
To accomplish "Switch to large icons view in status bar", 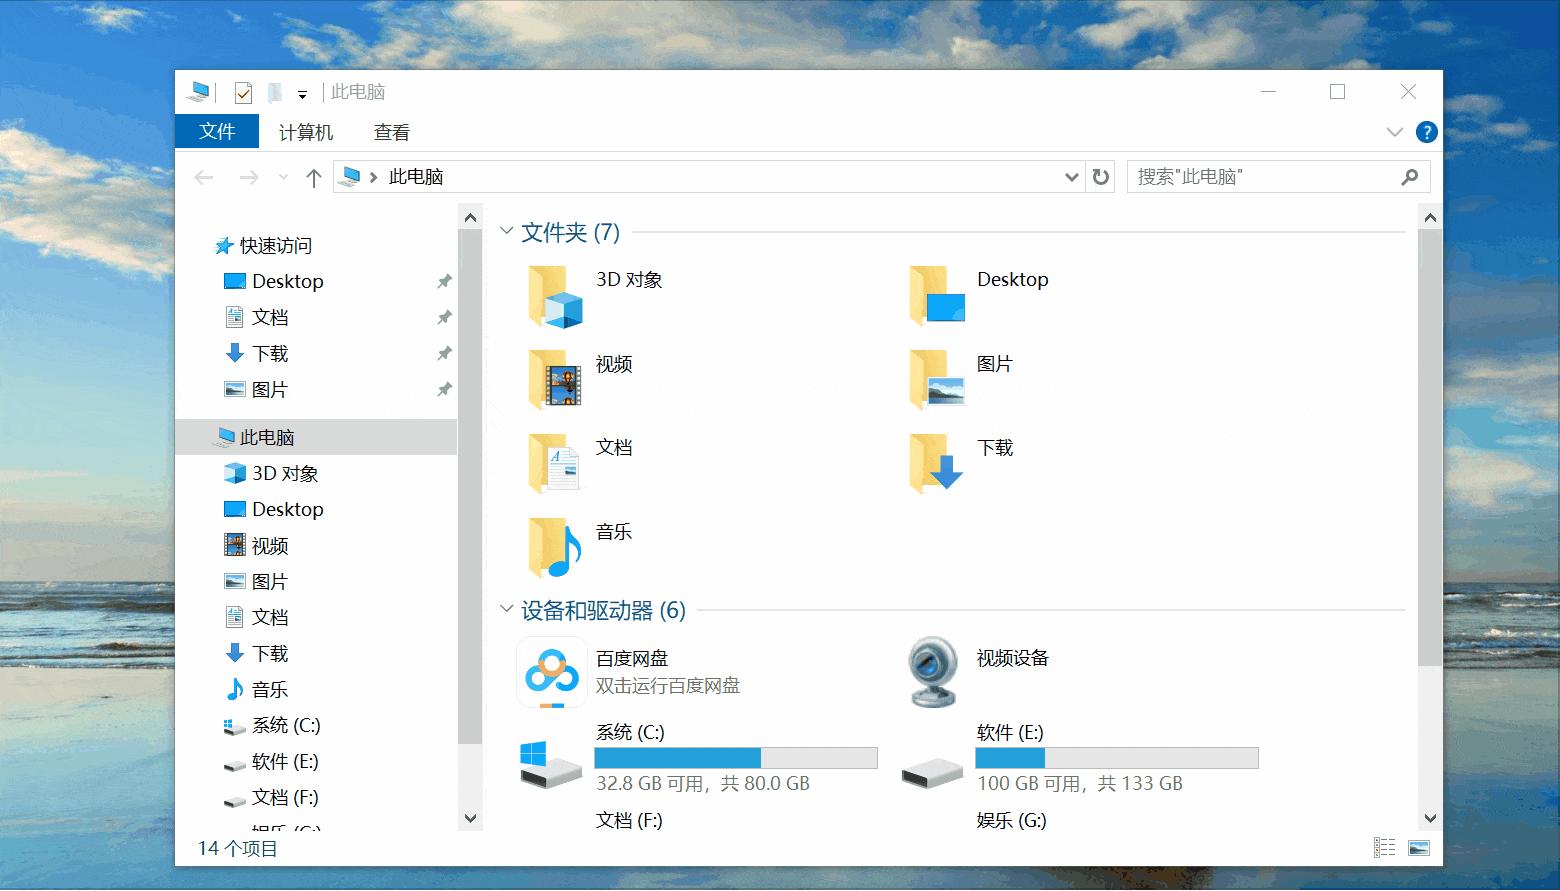I will click(x=1419, y=846).
